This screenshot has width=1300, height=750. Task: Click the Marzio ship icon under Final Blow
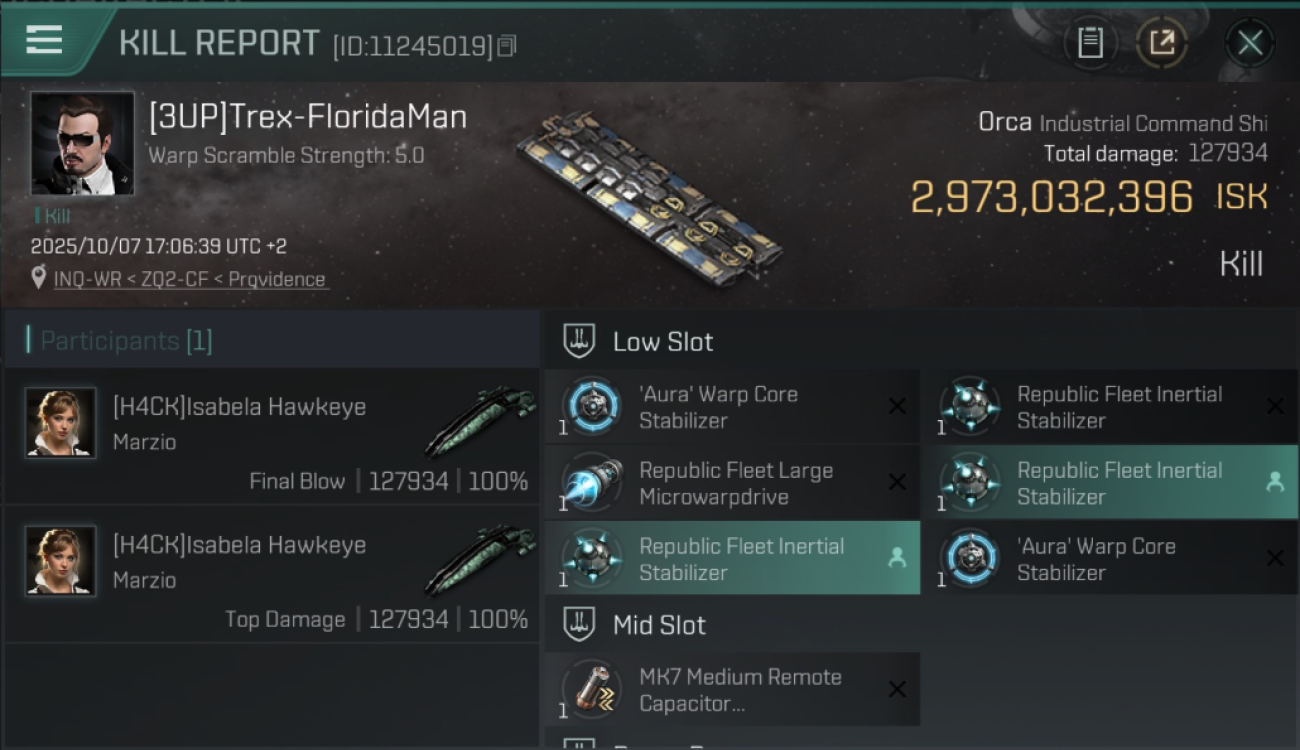(480, 422)
